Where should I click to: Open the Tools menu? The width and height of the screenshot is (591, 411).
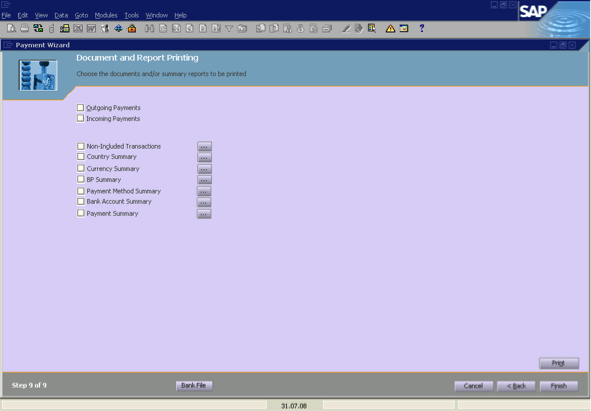click(132, 15)
